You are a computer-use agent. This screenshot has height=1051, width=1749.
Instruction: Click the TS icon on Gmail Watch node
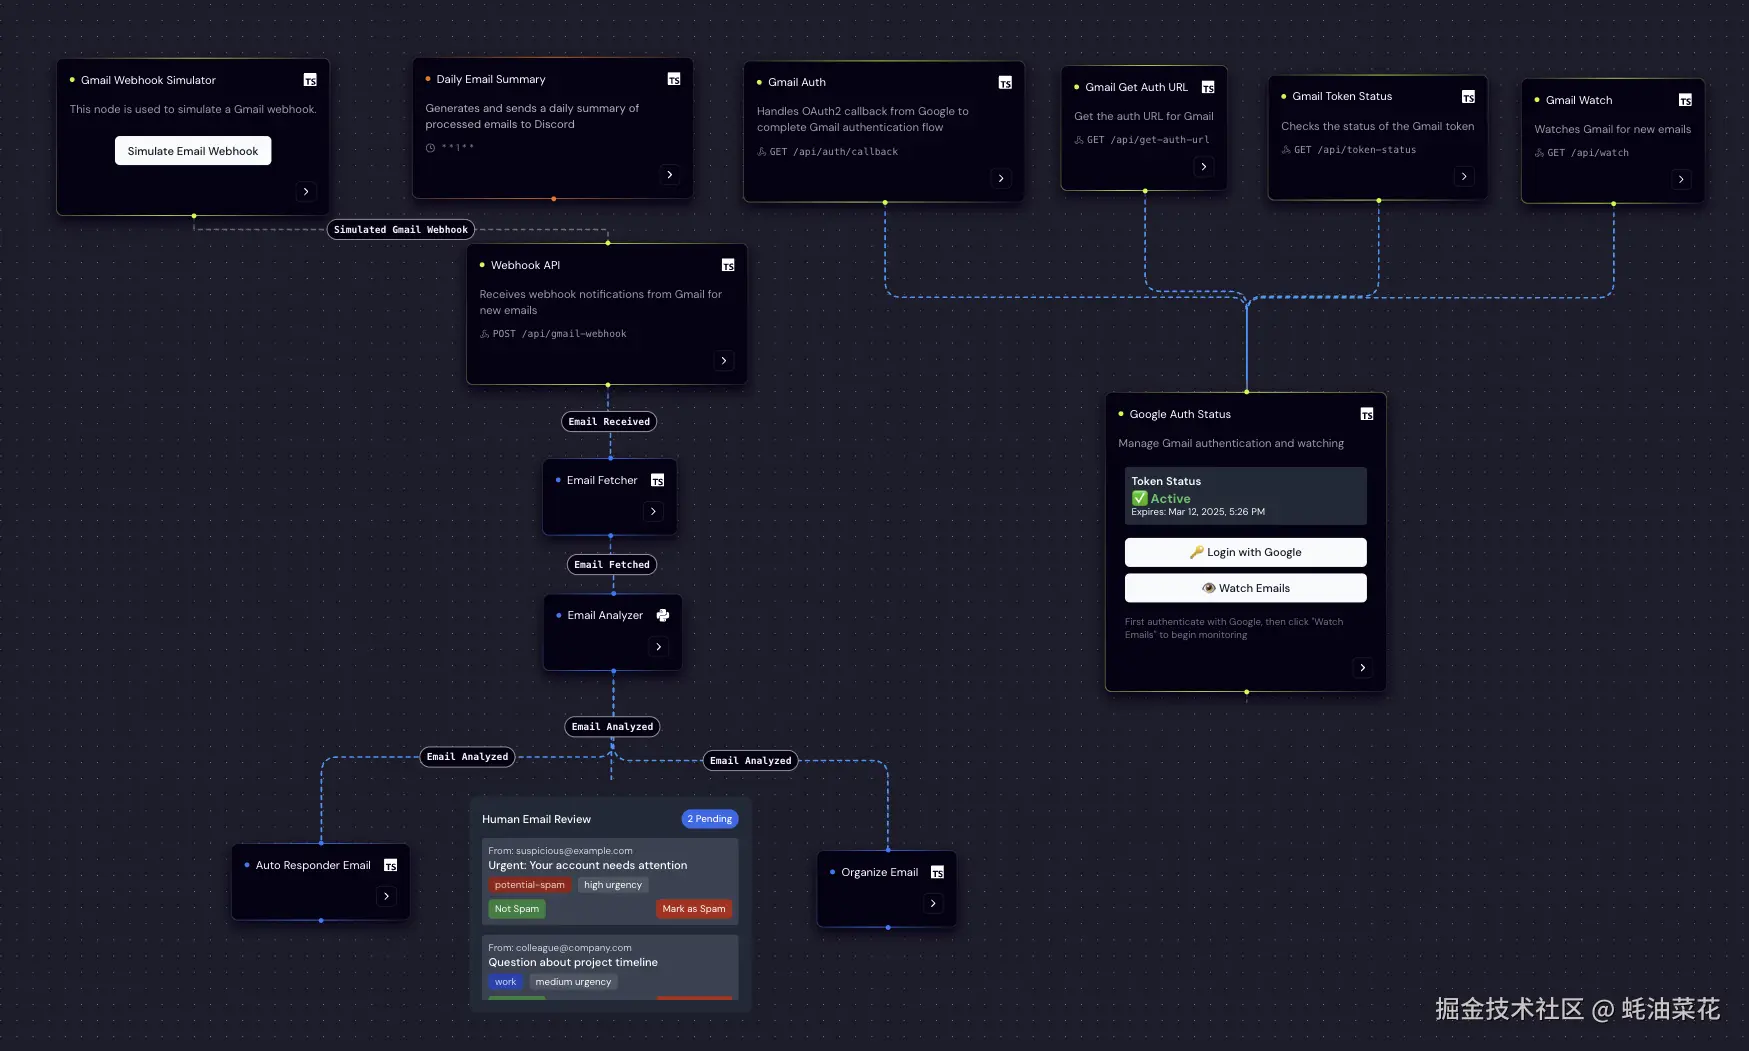[x=1685, y=100]
